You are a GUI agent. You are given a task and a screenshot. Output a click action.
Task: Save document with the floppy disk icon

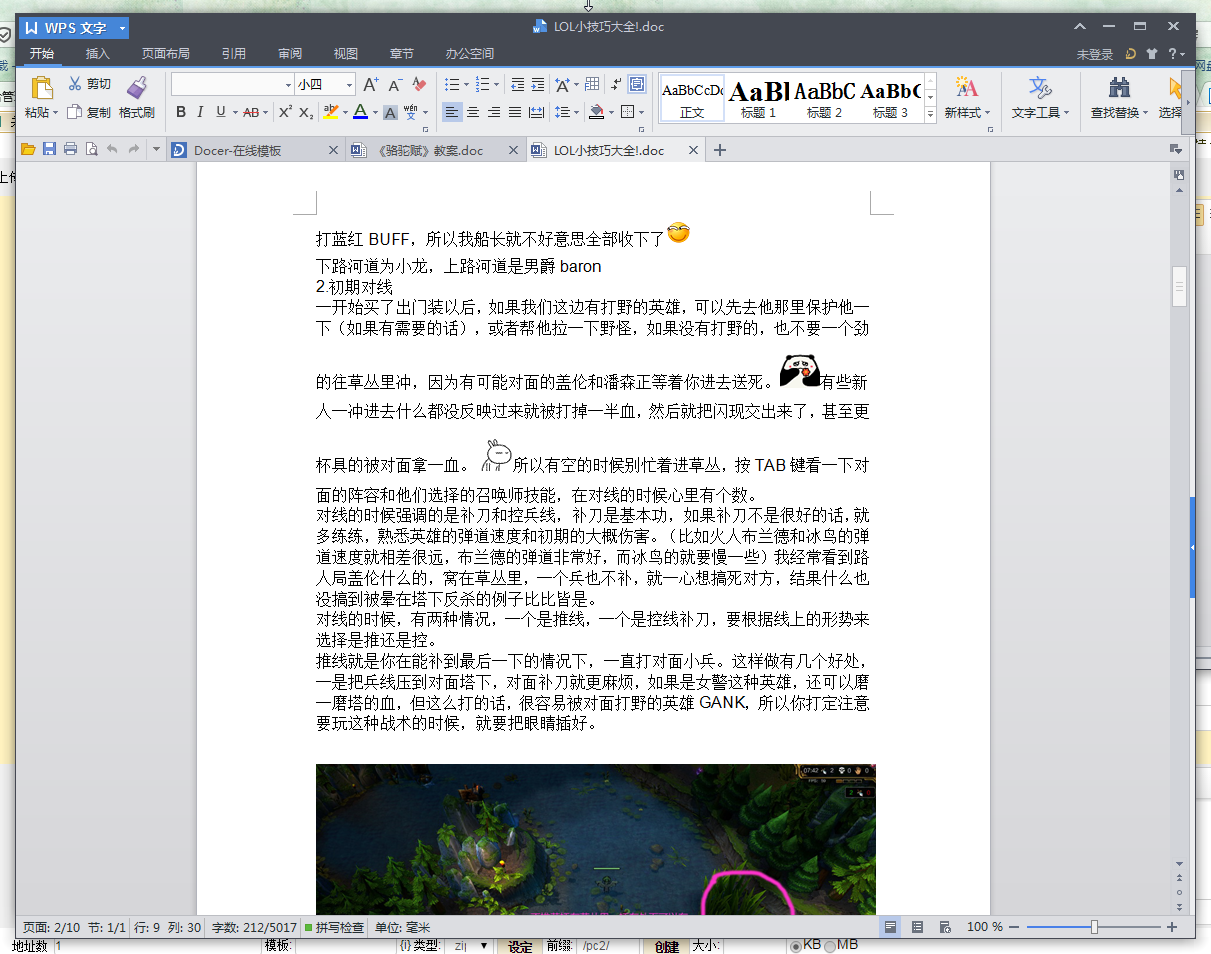point(49,150)
